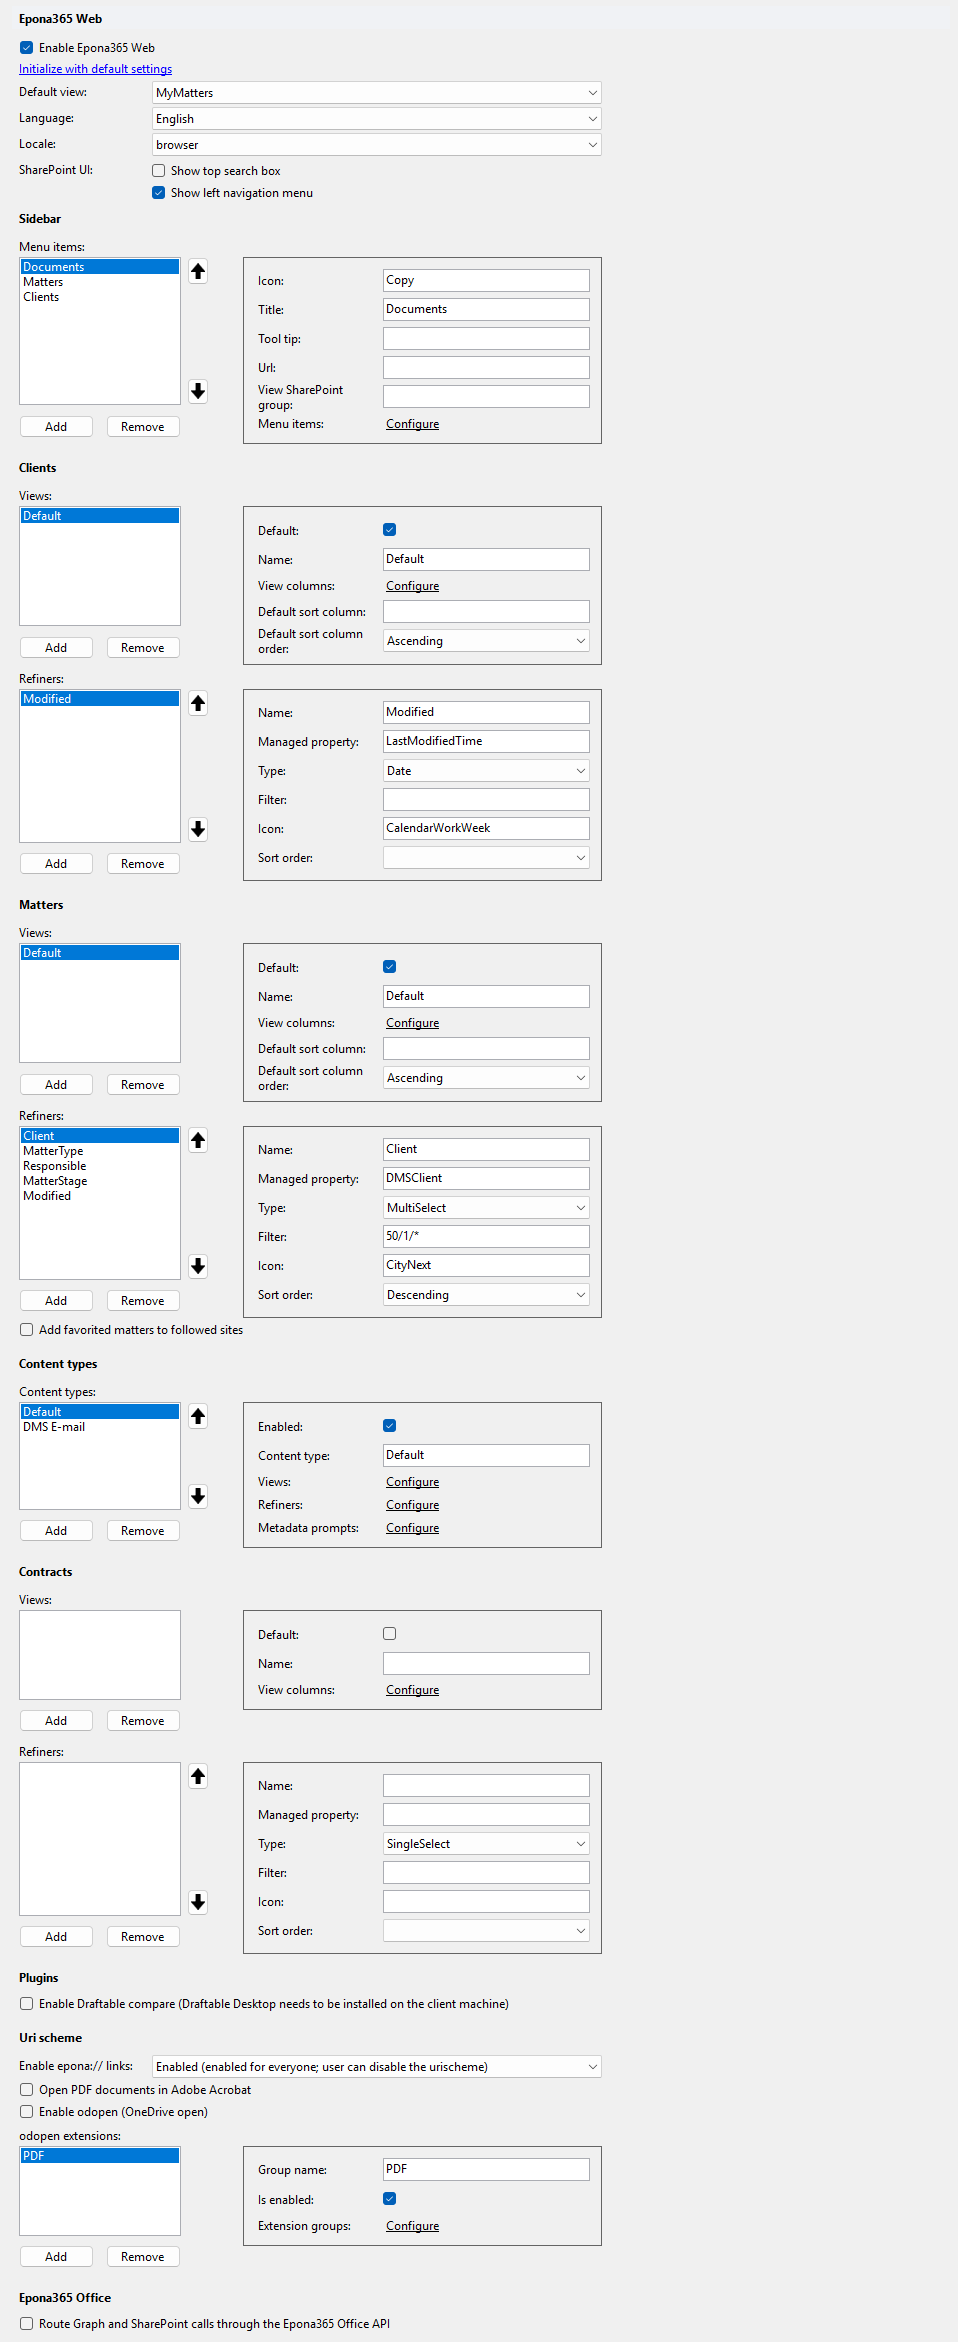Image resolution: width=958 pixels, height=2342 pixels.
Task: Open Clients sort column order dropdown
Action: [486, 641]
